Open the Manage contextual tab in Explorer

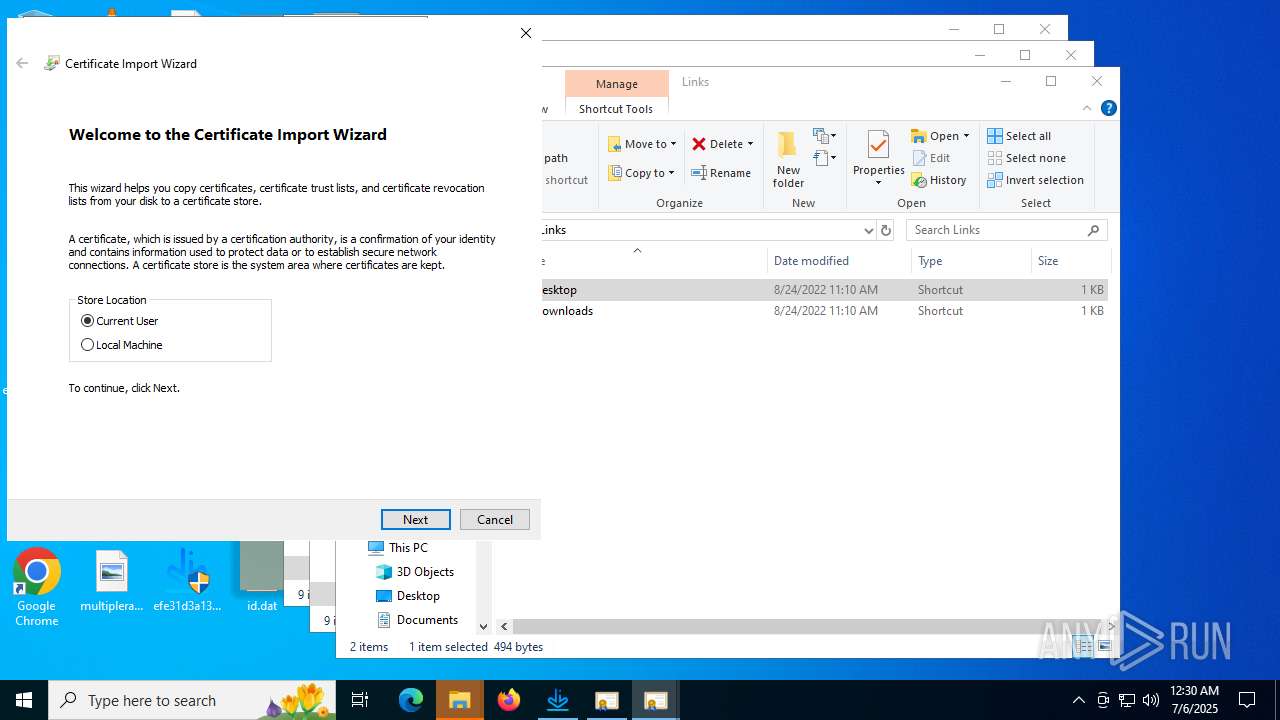point(616,84)
